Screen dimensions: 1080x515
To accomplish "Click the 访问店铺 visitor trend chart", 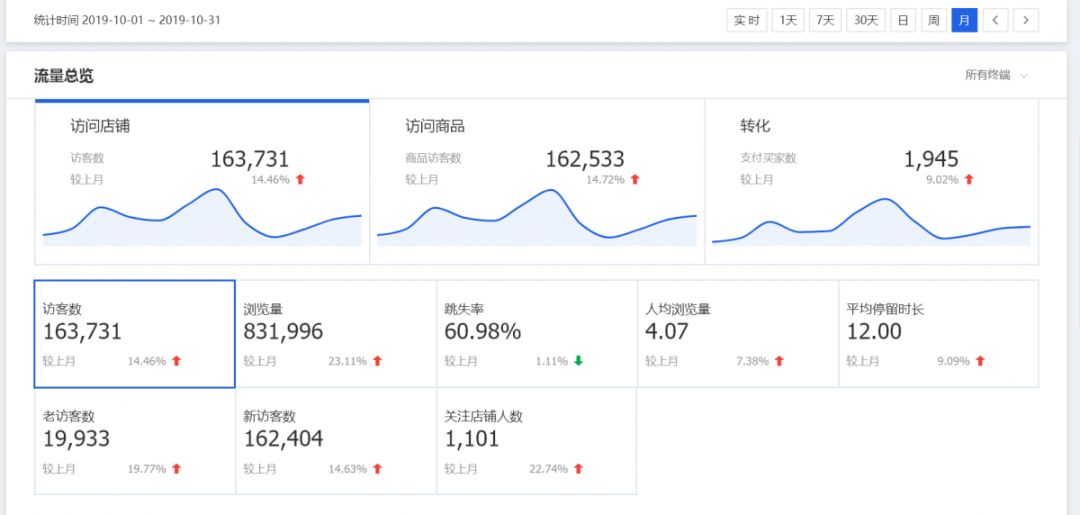I will click(202, 217).
